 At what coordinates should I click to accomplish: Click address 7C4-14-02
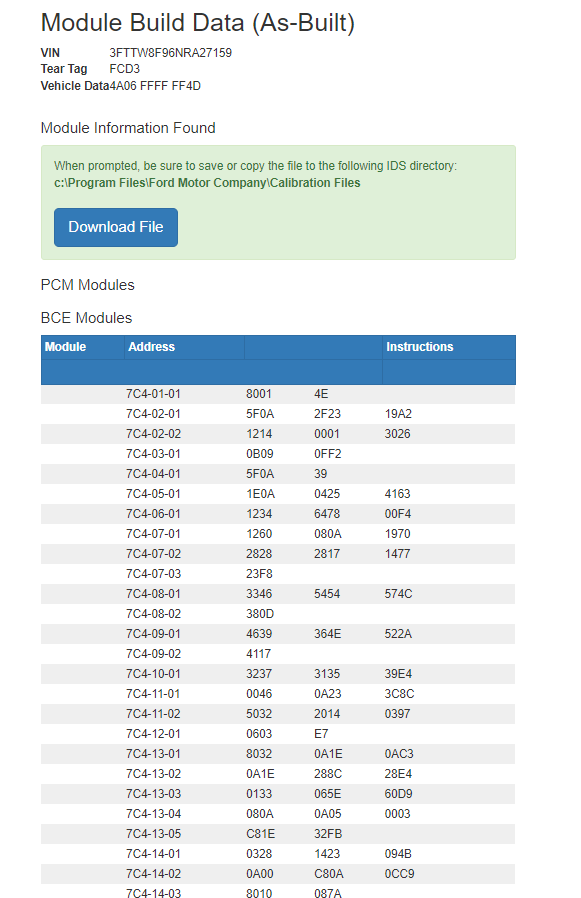[154, 874]
